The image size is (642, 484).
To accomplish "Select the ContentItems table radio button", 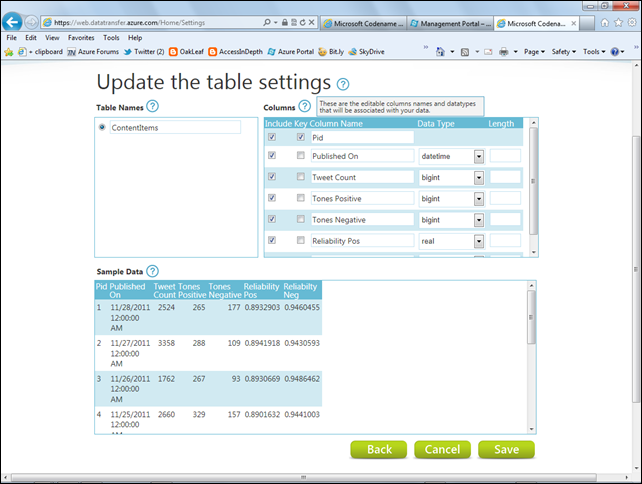I will pyautogui.click(x=102, y=127).
